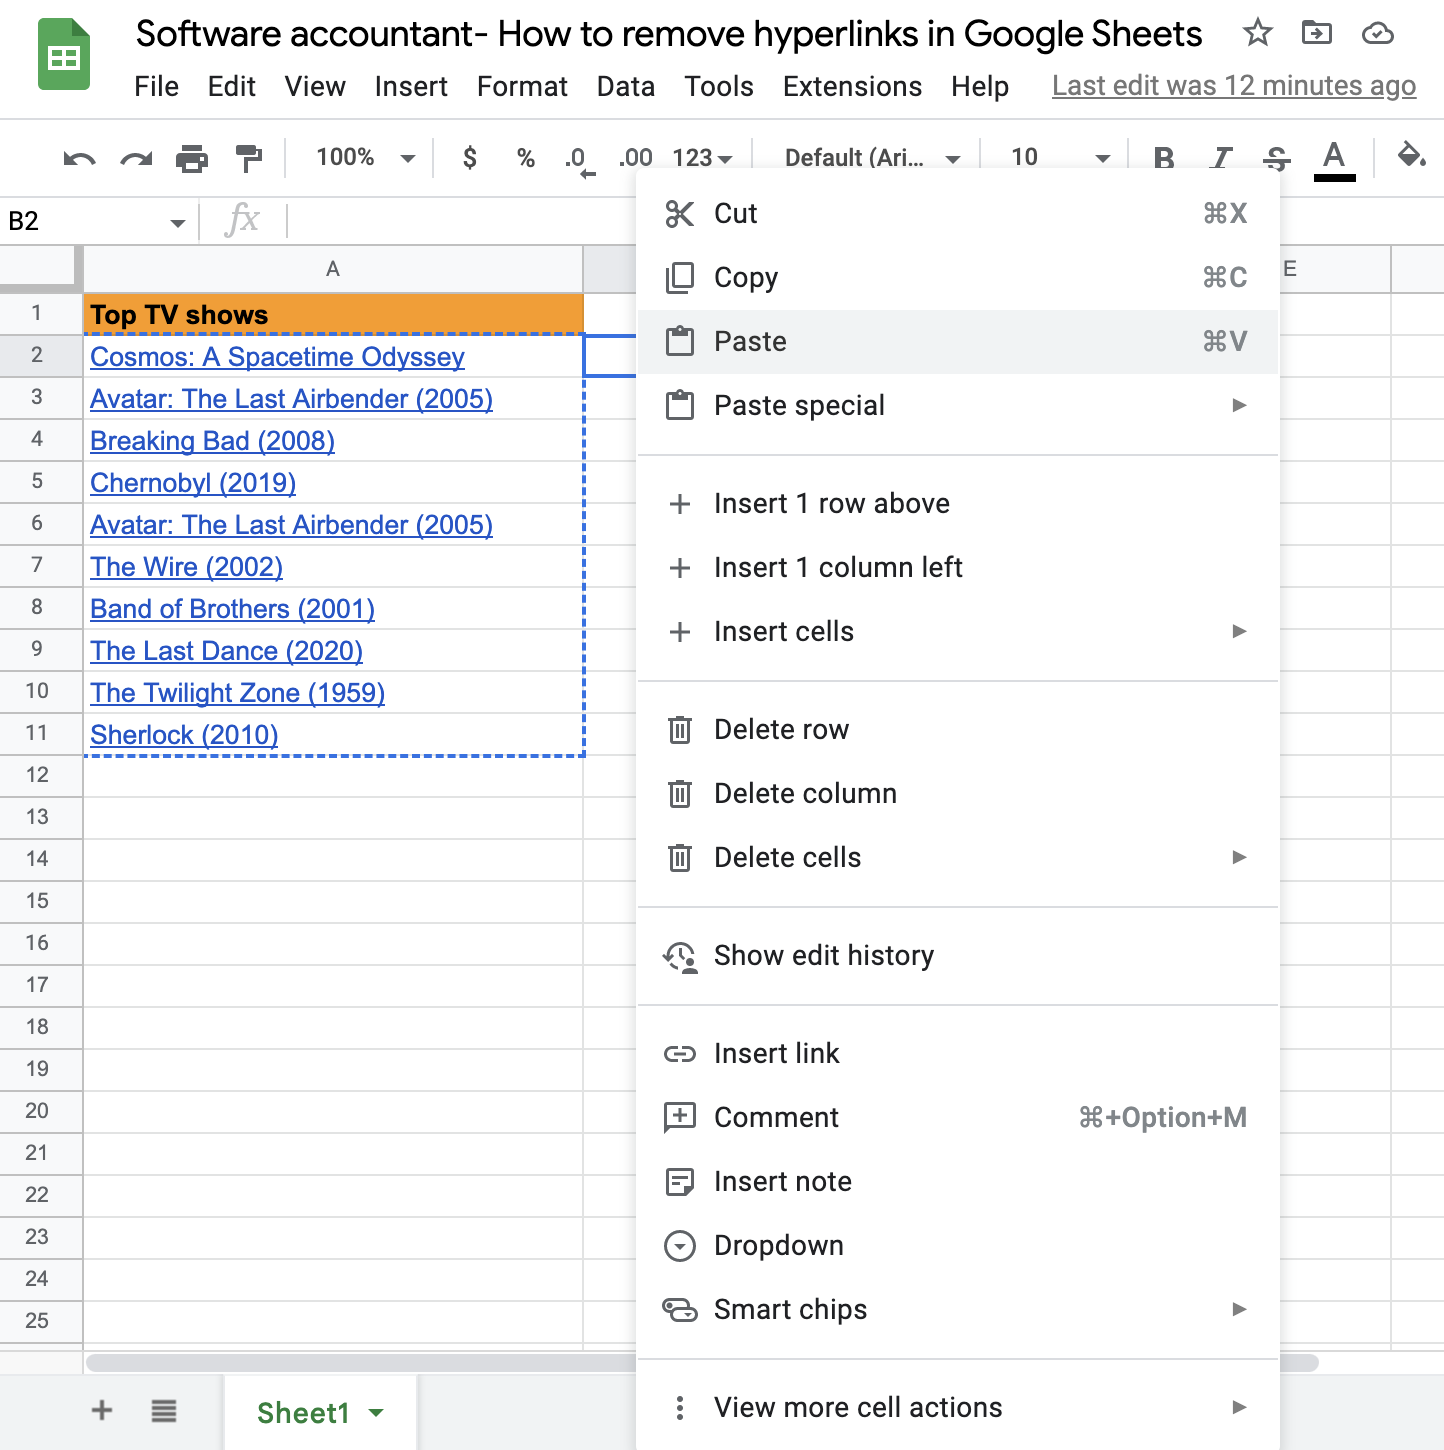Open the Tools menu

[x=719, y=87]
